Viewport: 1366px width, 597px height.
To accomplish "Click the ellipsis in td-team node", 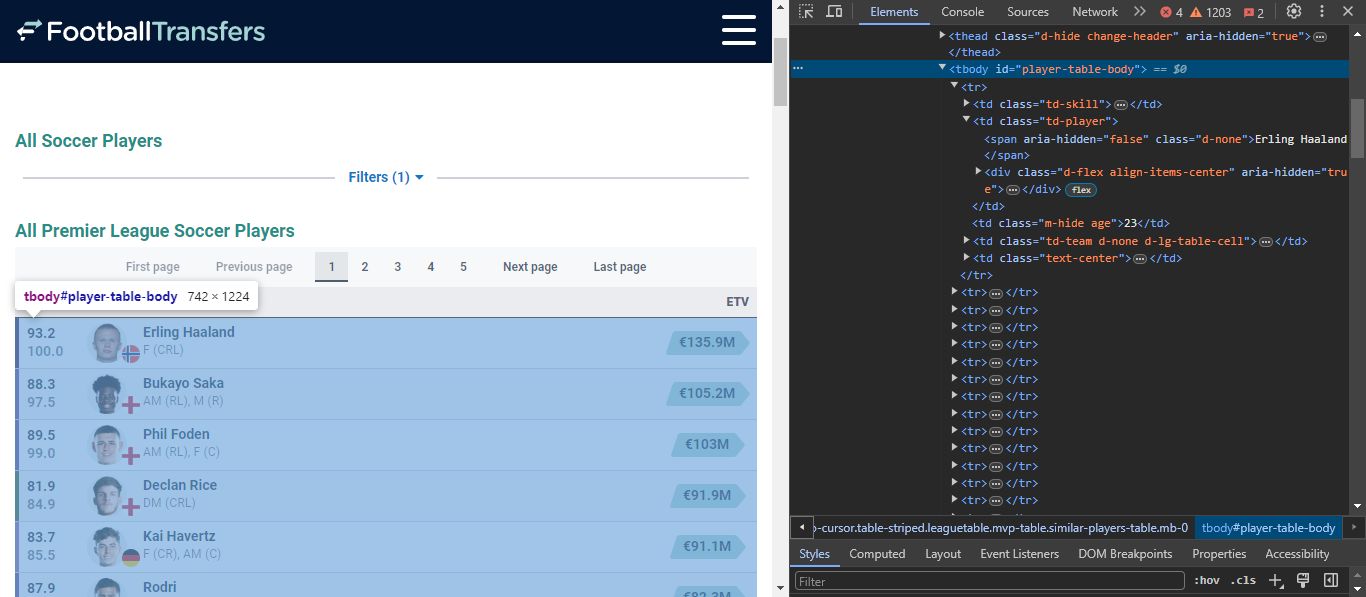I will (1265, 242).
